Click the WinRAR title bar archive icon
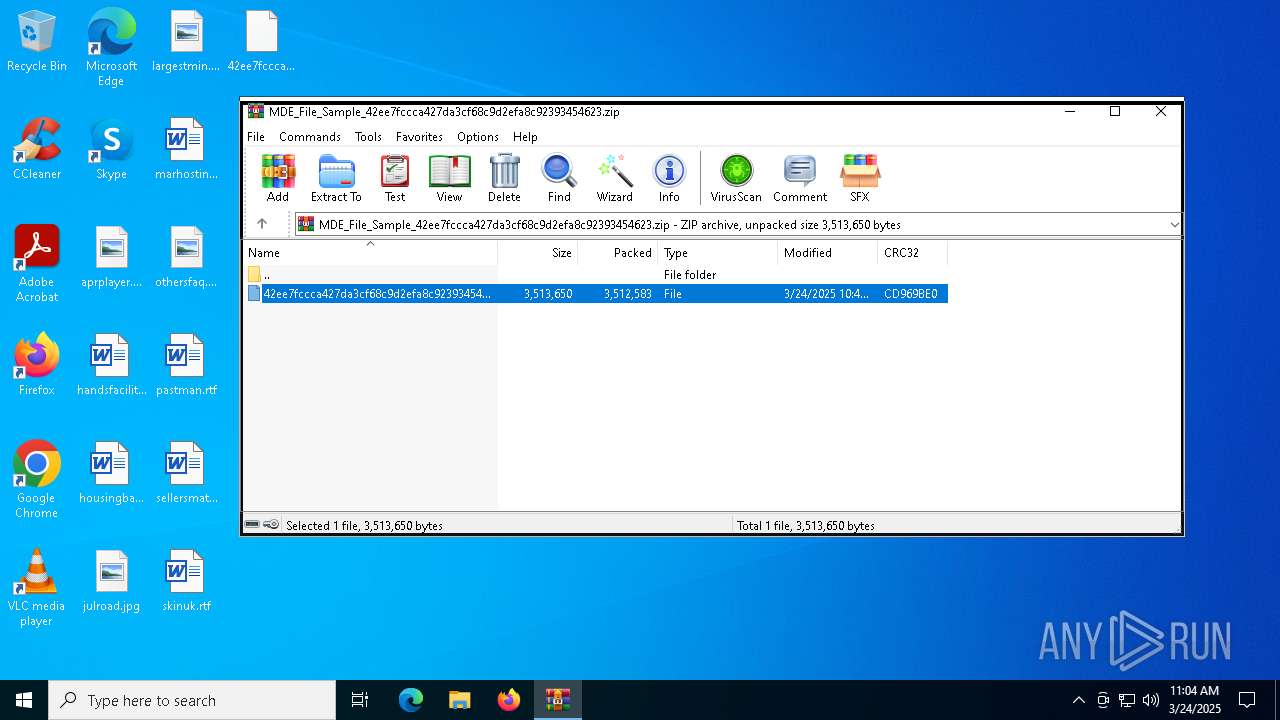 coord(256,111)
